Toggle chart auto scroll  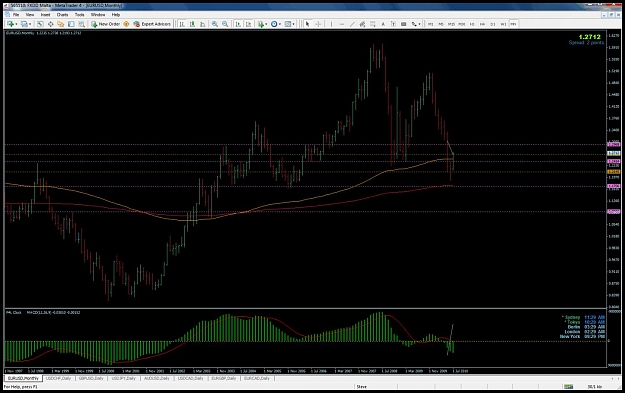(x=238, y=24)
